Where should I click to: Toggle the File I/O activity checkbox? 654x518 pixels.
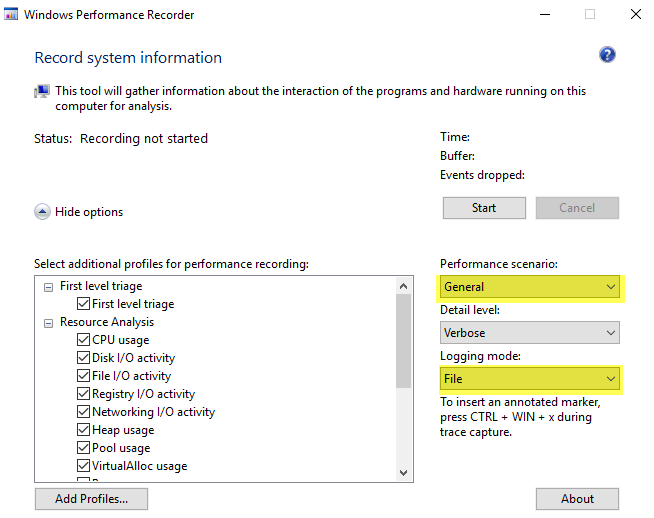pyautogui.click(x=83, y=375)
